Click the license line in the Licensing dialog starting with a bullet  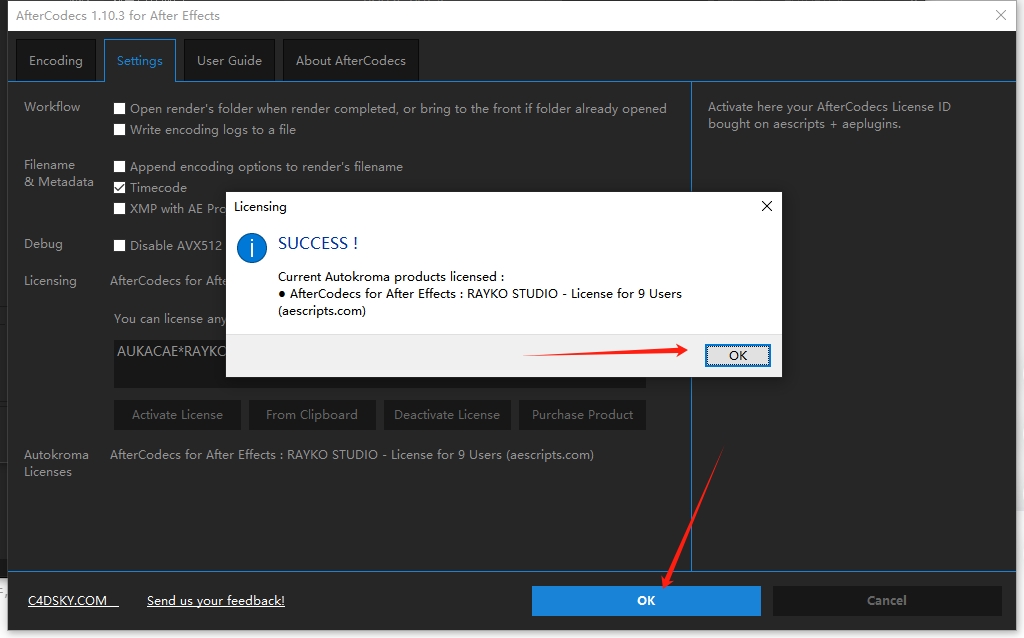[x=480, y=294]
